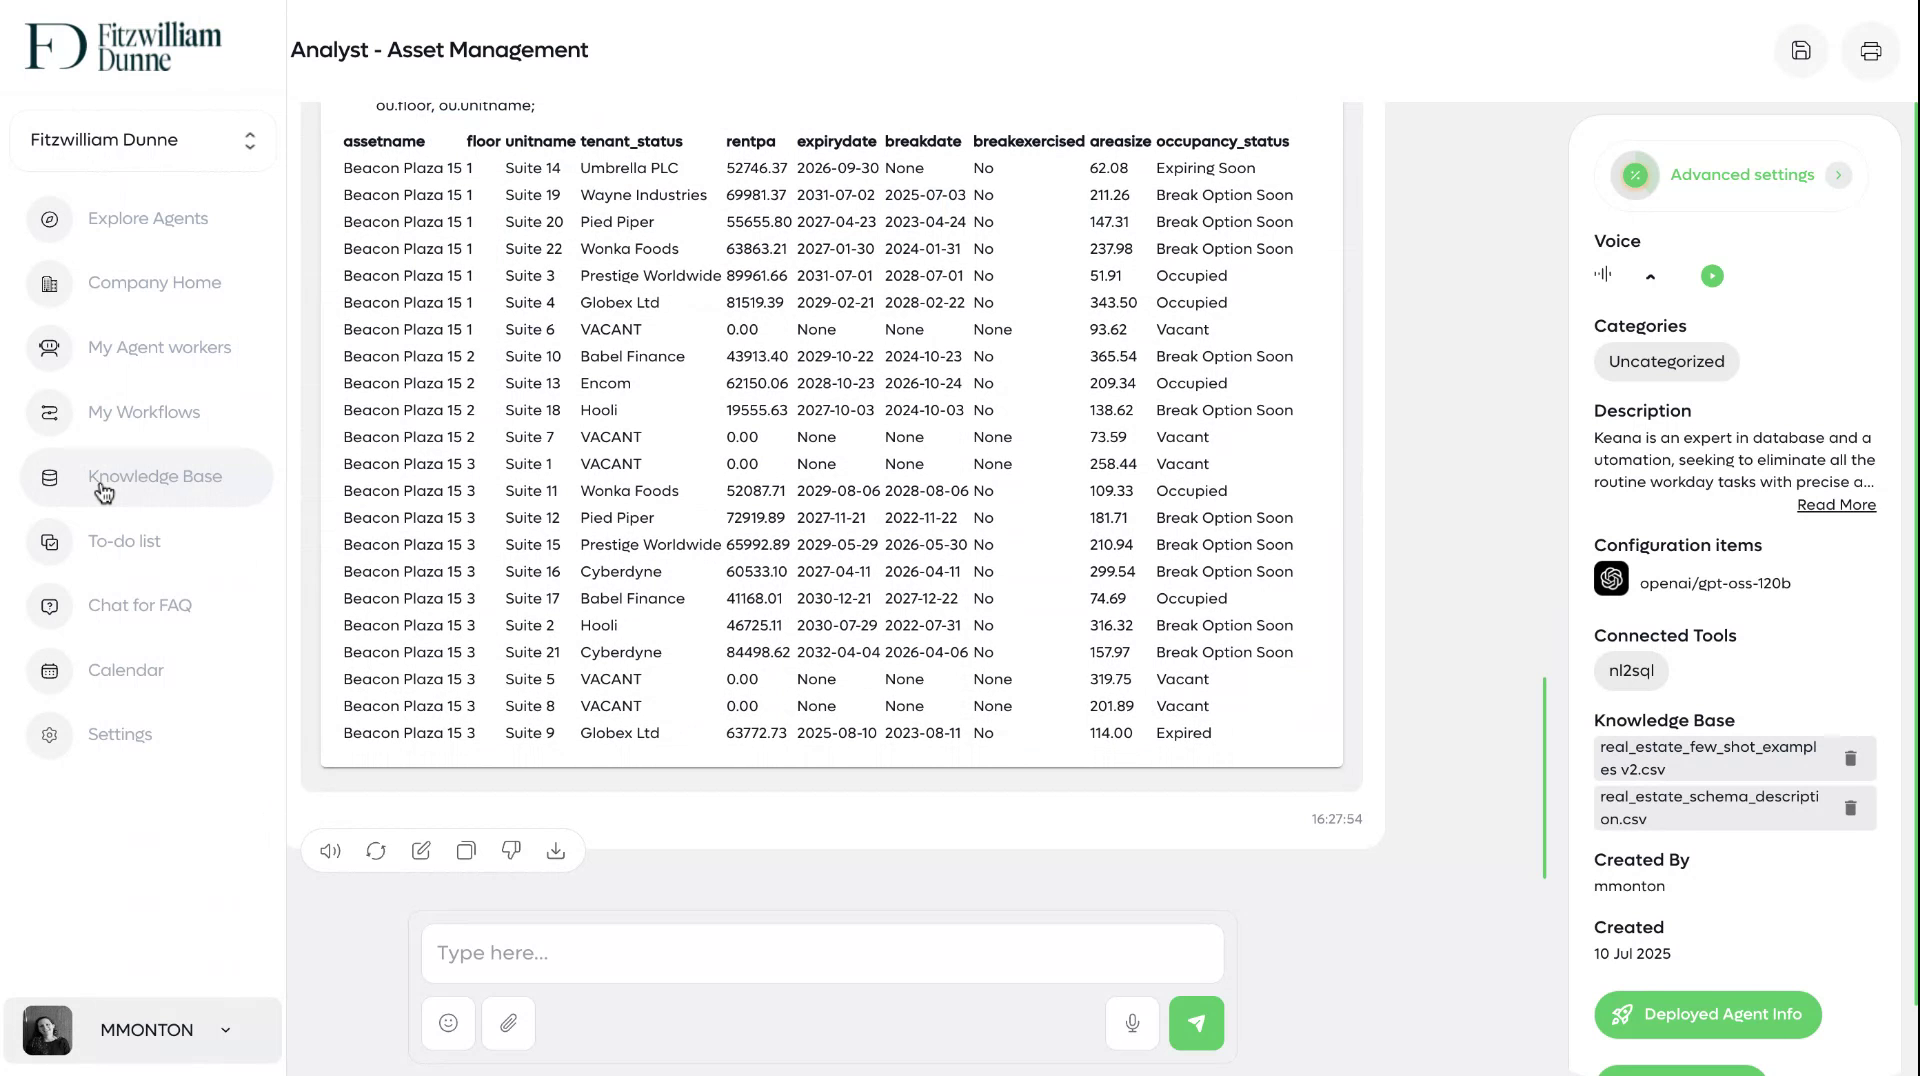The width and height of the screenshot is (1920, 1076).
Task: Select My Agent workers menu item
Action: [159, 348]
